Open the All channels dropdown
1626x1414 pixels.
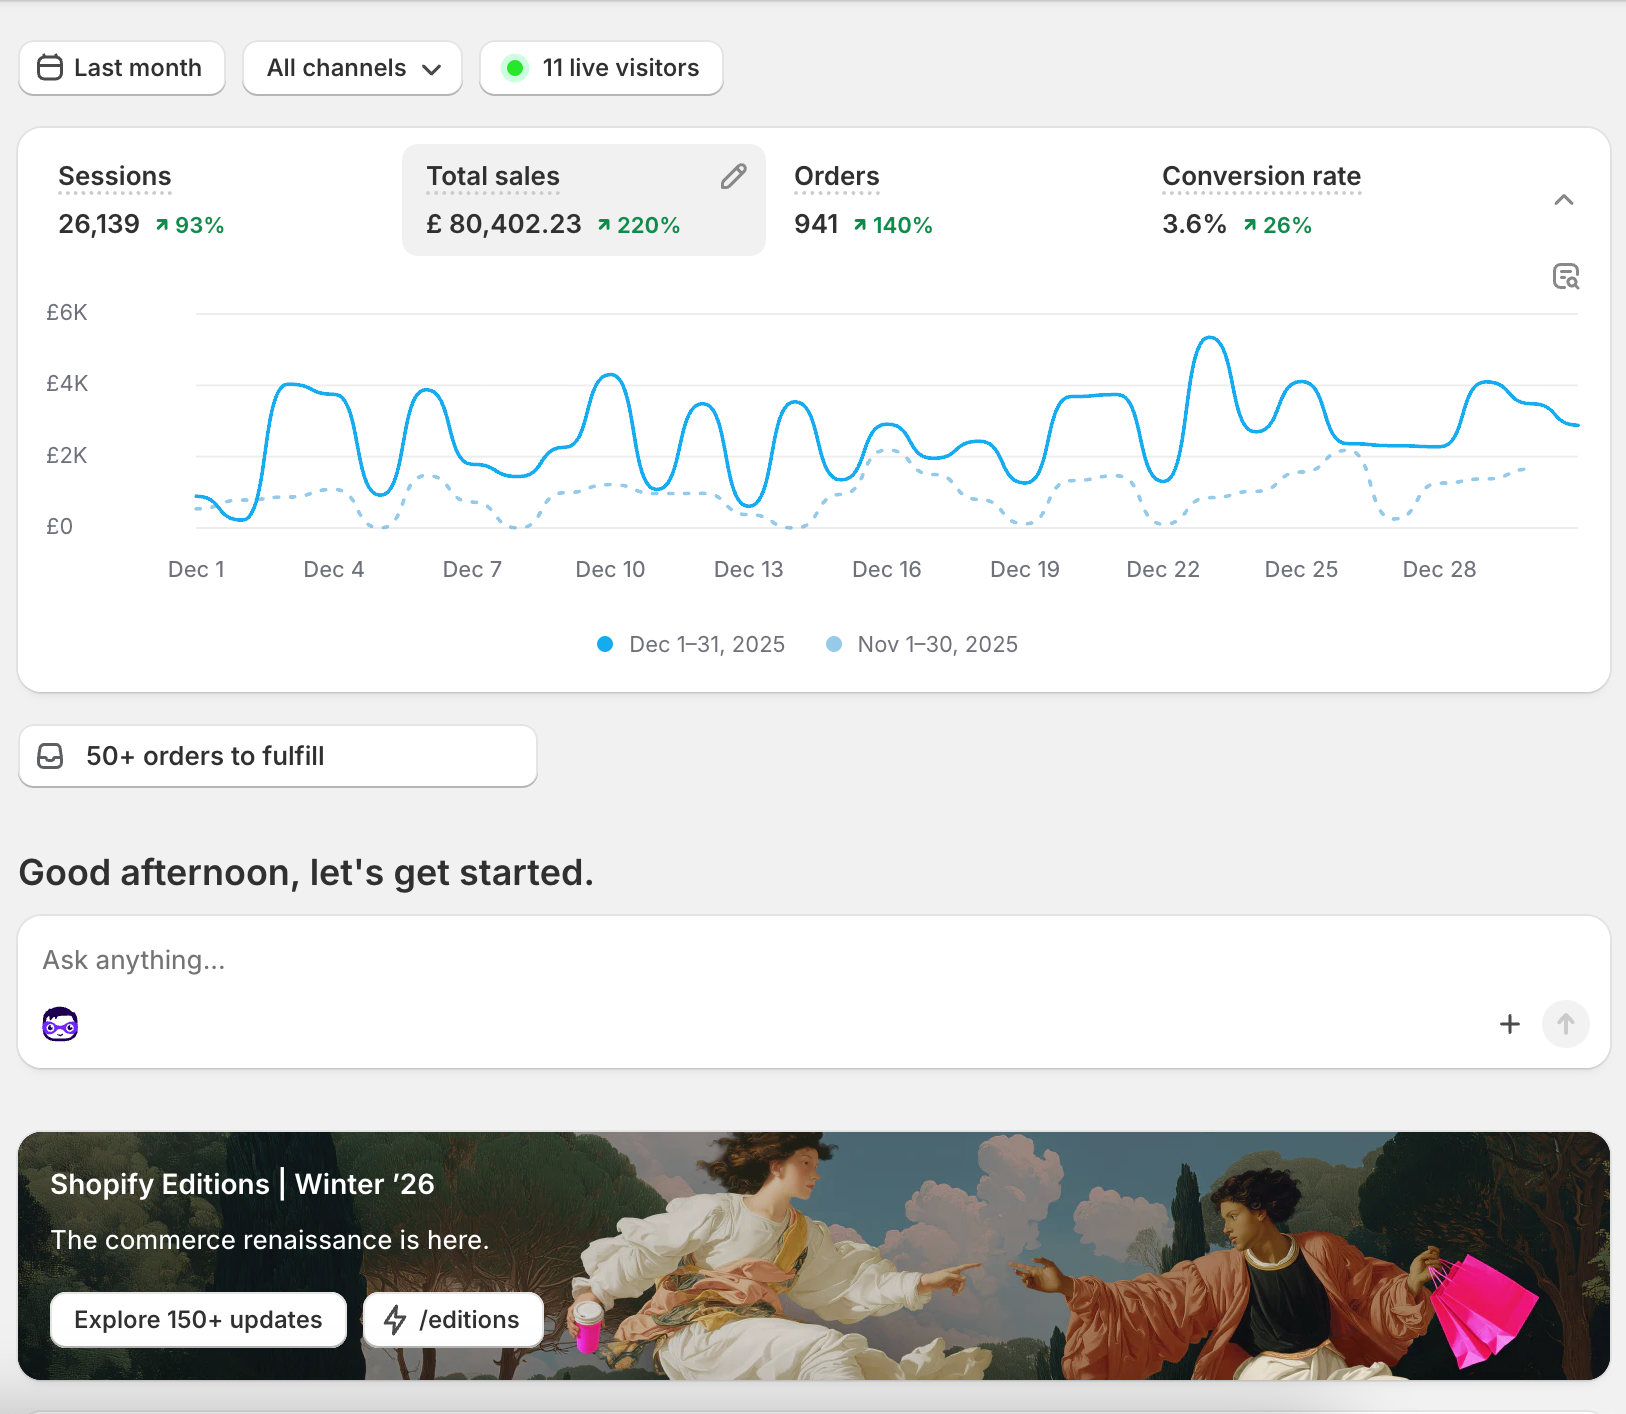pos(352,68)
